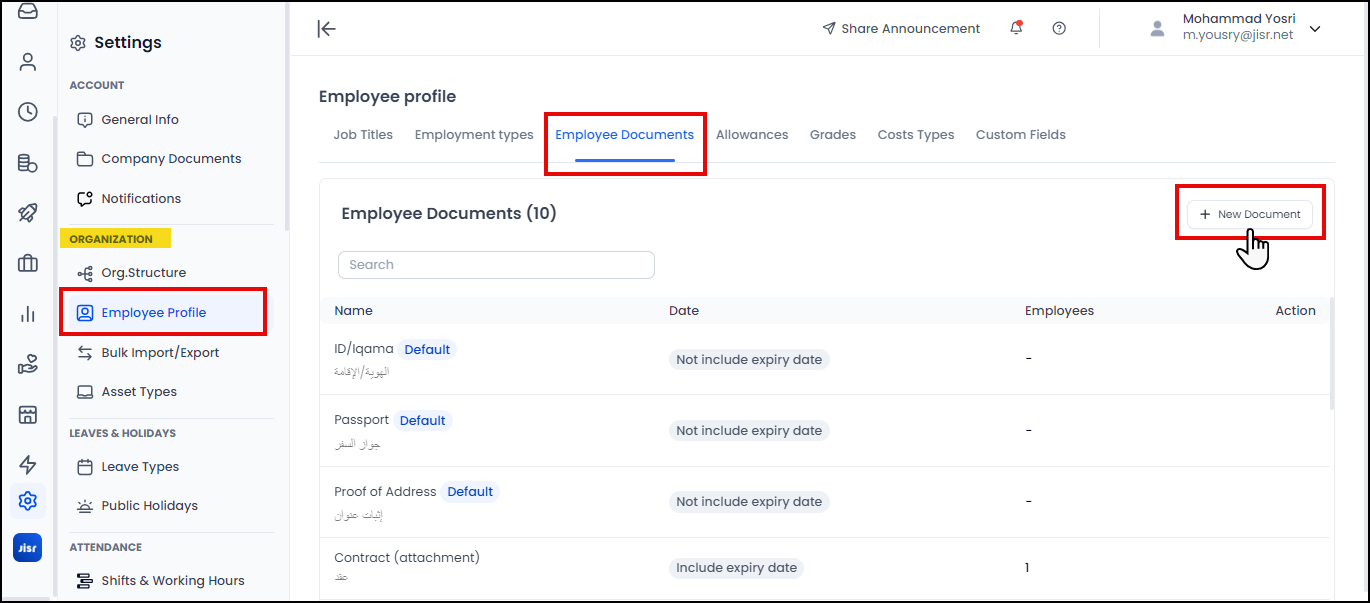This screenshot has width=1370, height=603.
Task: Open Share Announcement
Action: [x=901, y=28]
